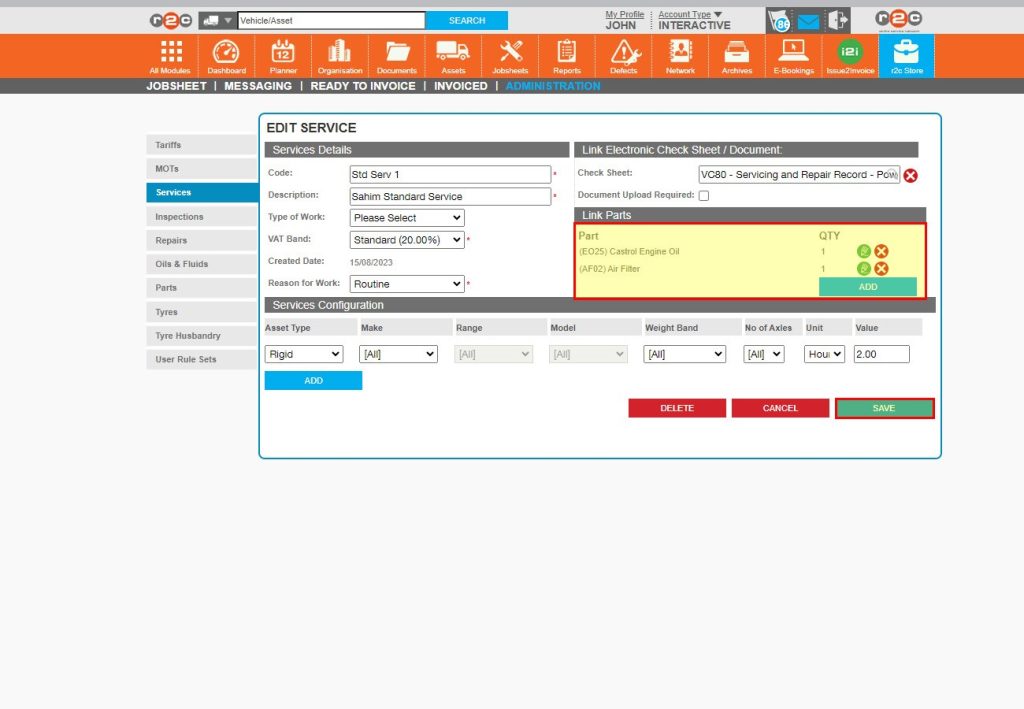Select User Rule Sets in the sidebar

(x=202, y=359)
